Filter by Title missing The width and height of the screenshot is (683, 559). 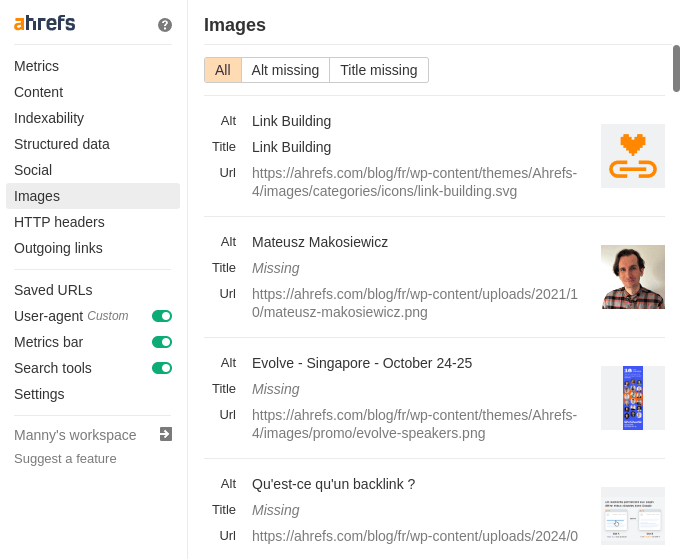(x=379, y=70)
